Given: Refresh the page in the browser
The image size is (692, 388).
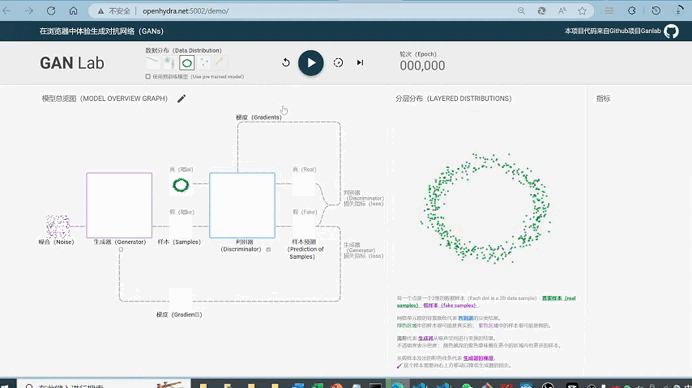Looking at the screenshot, I should pyautogui.click(x=51, y=11).
